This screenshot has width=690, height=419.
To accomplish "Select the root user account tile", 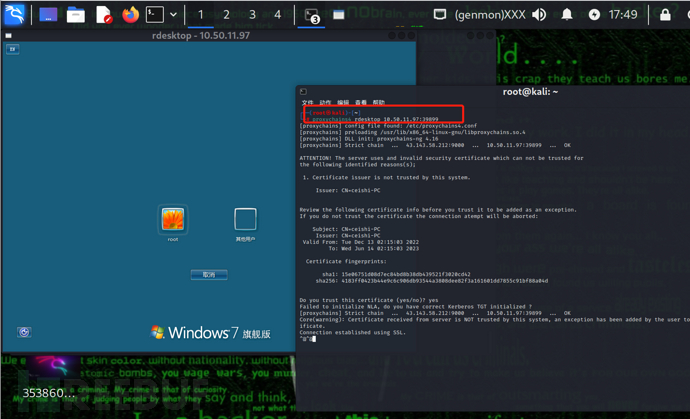I will [173, 219].
